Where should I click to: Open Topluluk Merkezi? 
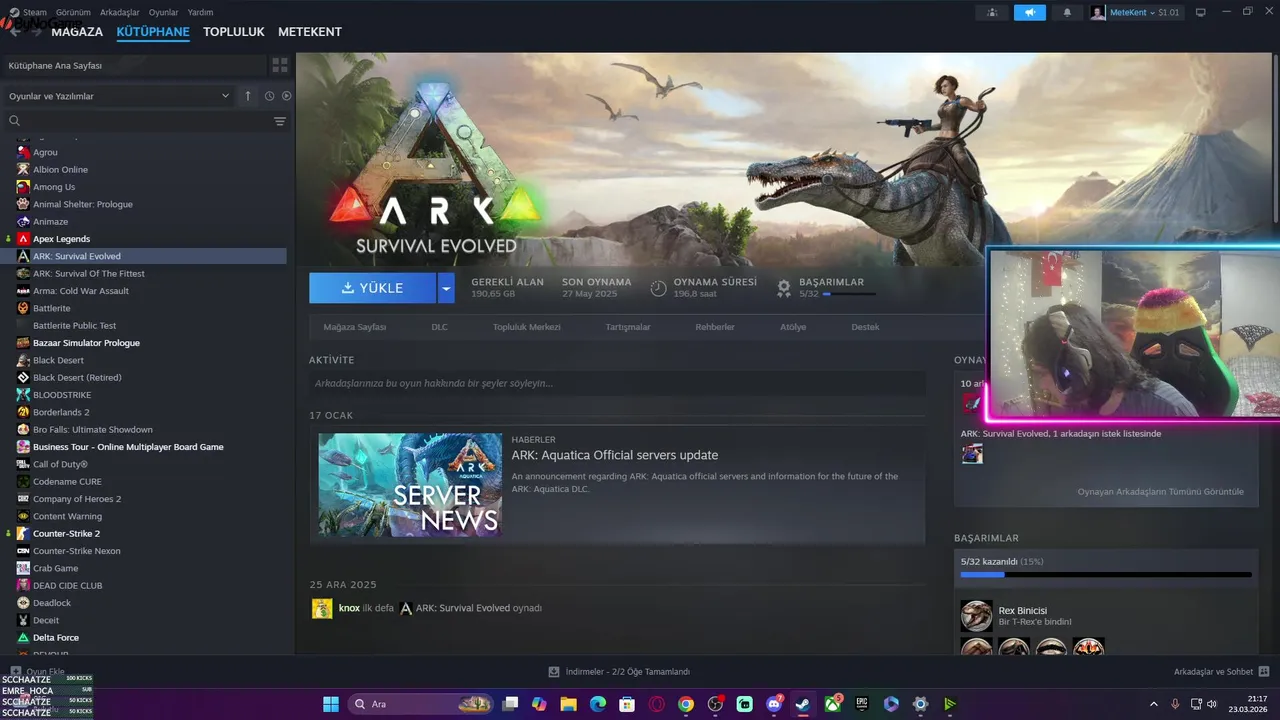[526, 327]
